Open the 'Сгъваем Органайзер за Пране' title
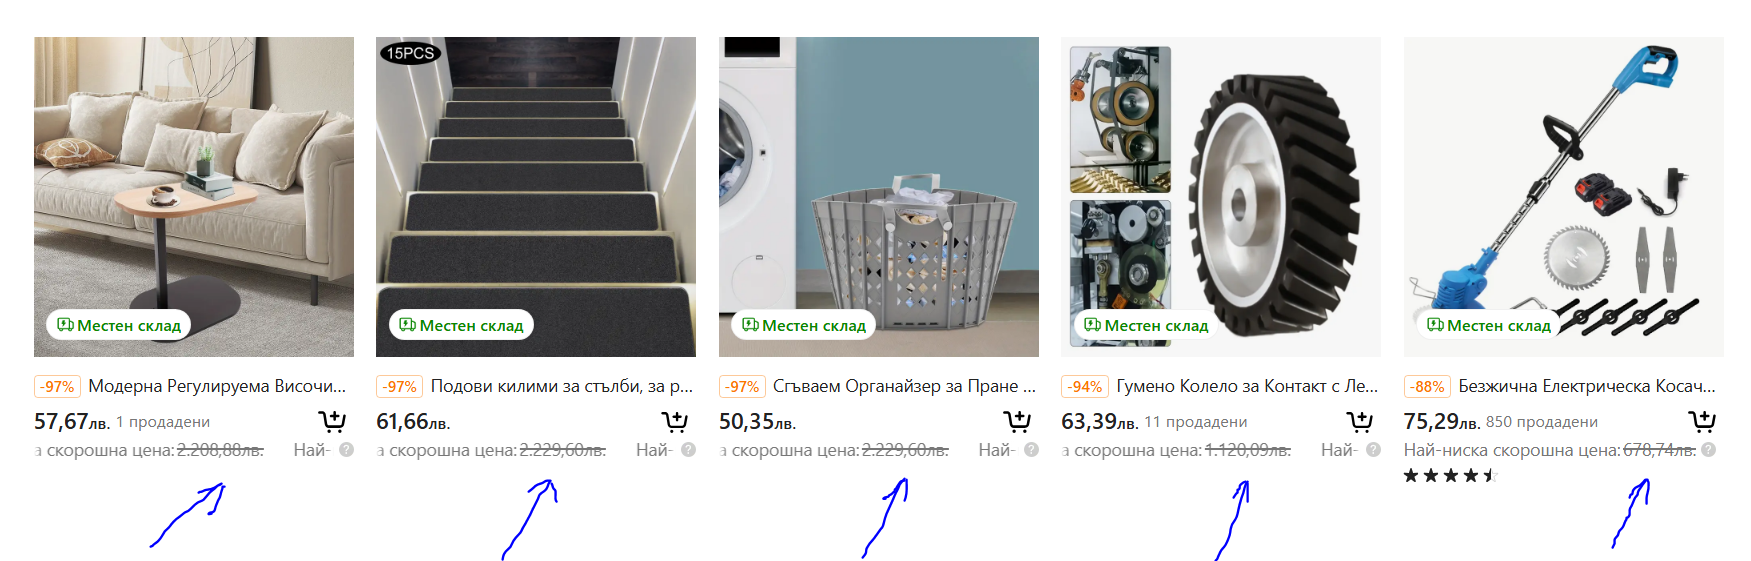This screenshot has width=1751, height=561. point(904,386)
